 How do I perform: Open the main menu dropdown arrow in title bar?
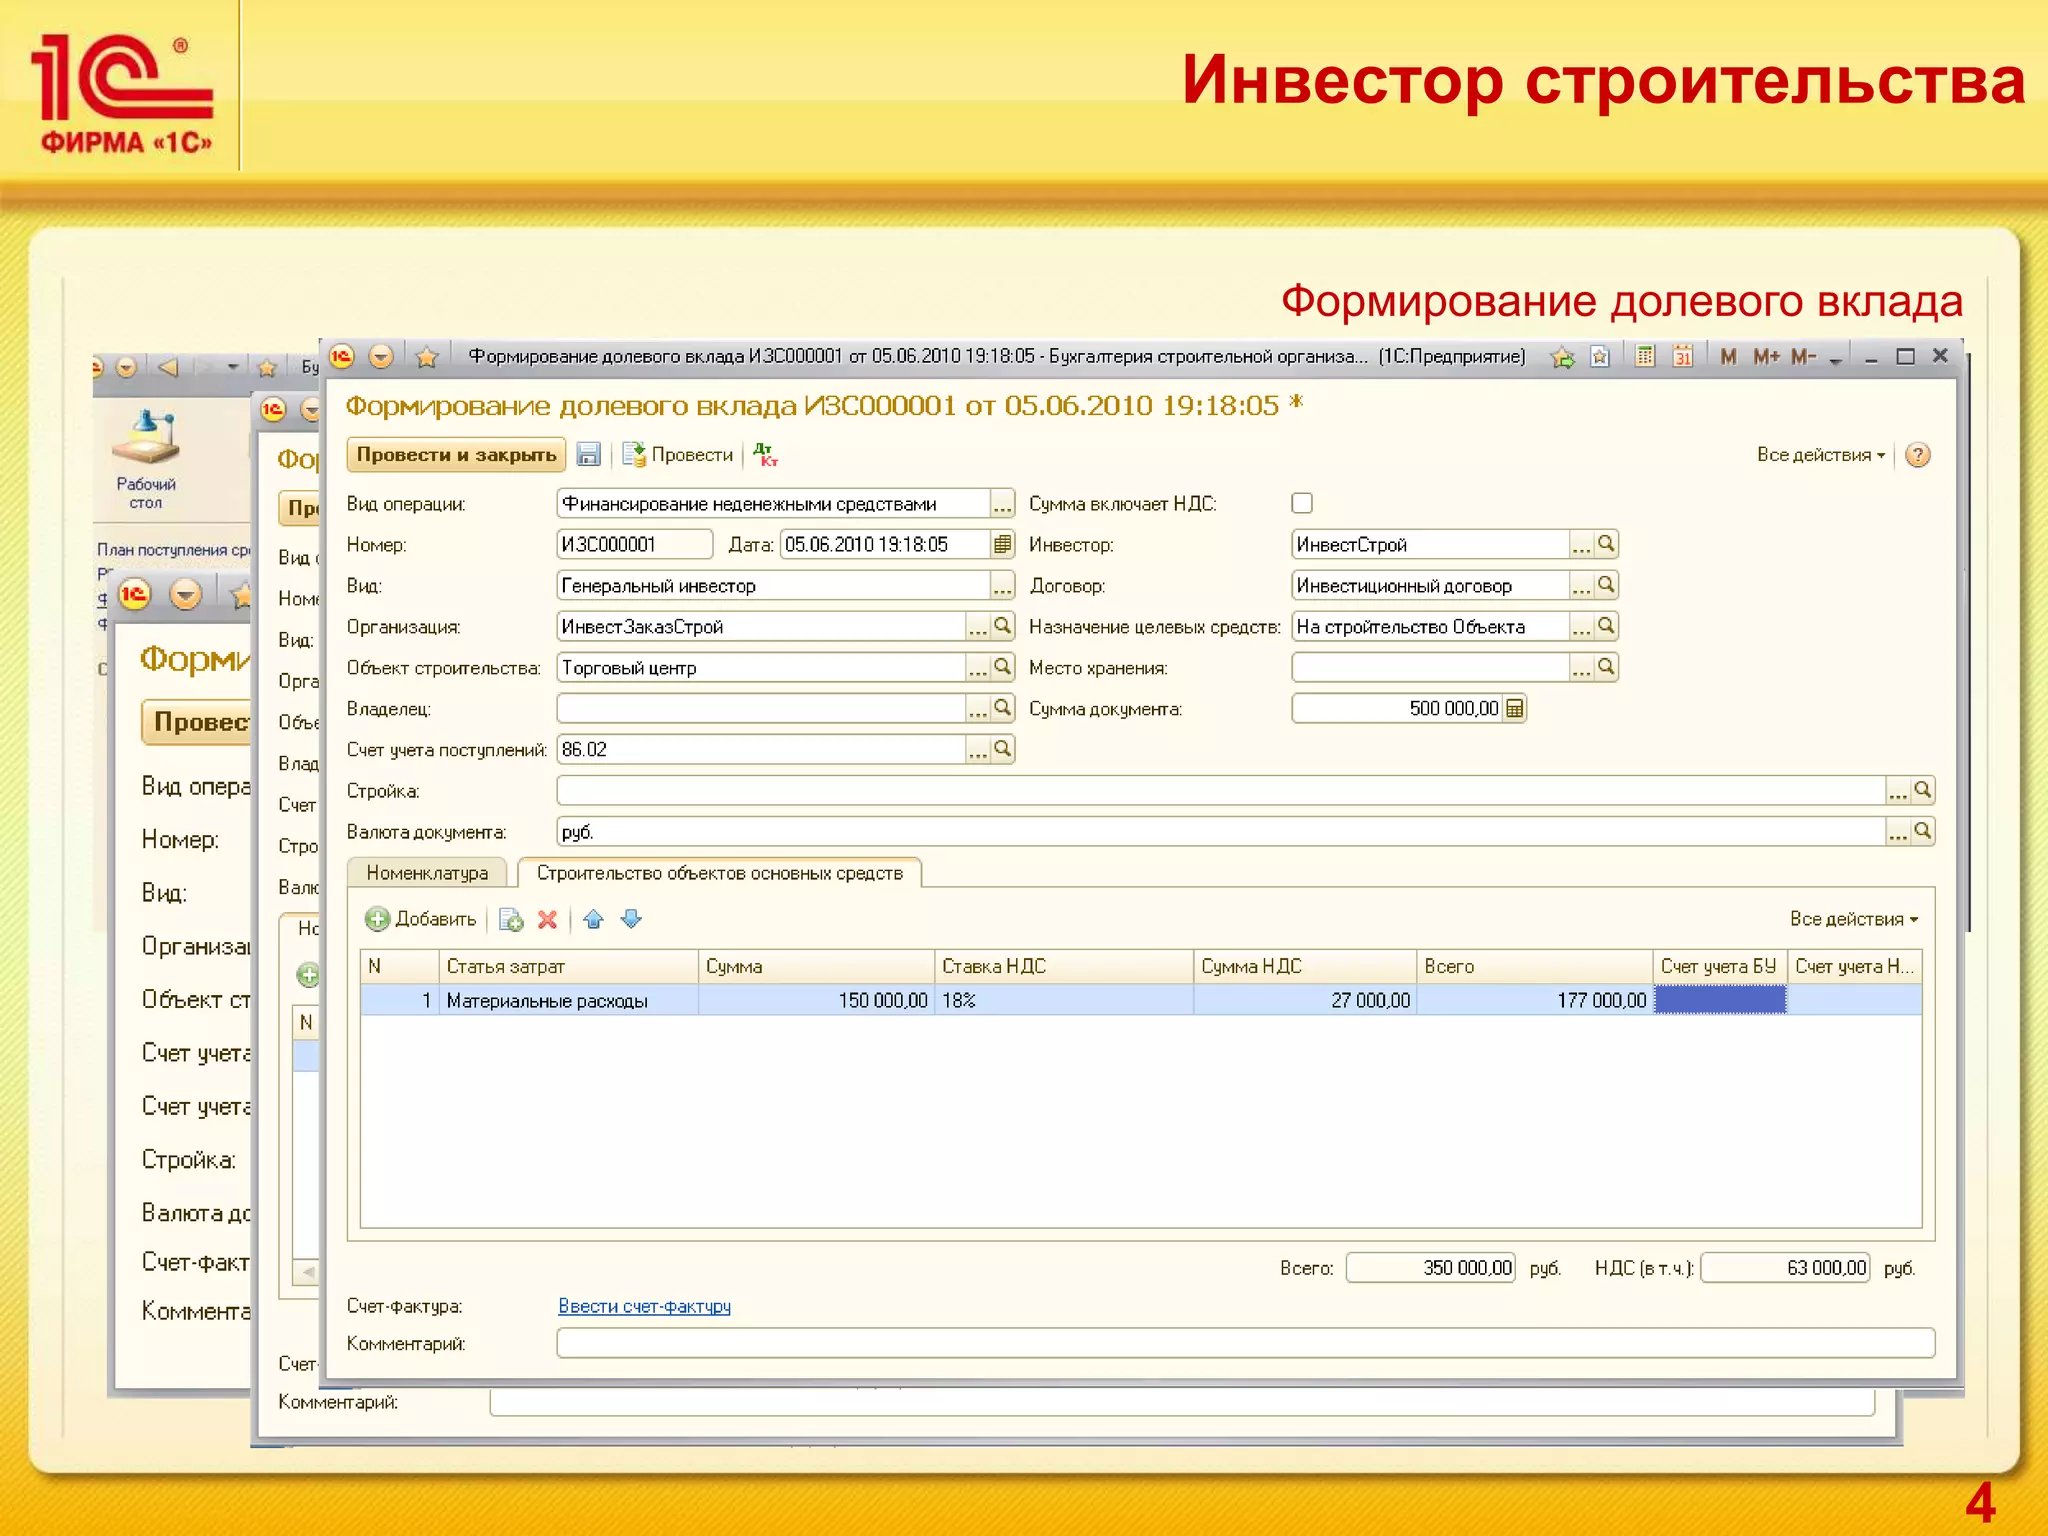click(x=381, y=356)
